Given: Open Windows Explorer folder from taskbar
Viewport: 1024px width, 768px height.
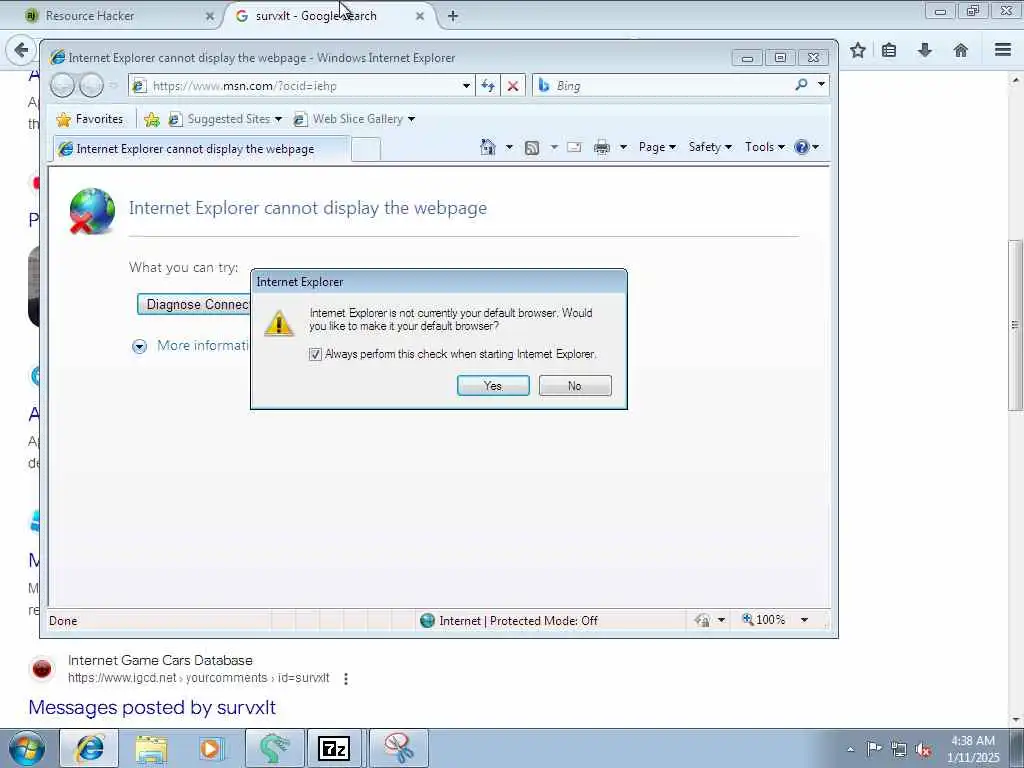Looking at the screenshot, I should (x=151, y=748).
